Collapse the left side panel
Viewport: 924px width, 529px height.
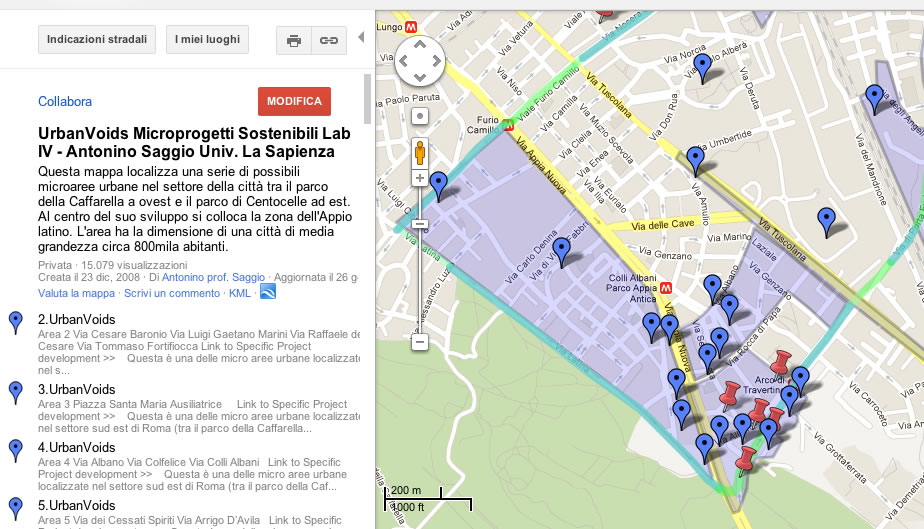(361, 39)
